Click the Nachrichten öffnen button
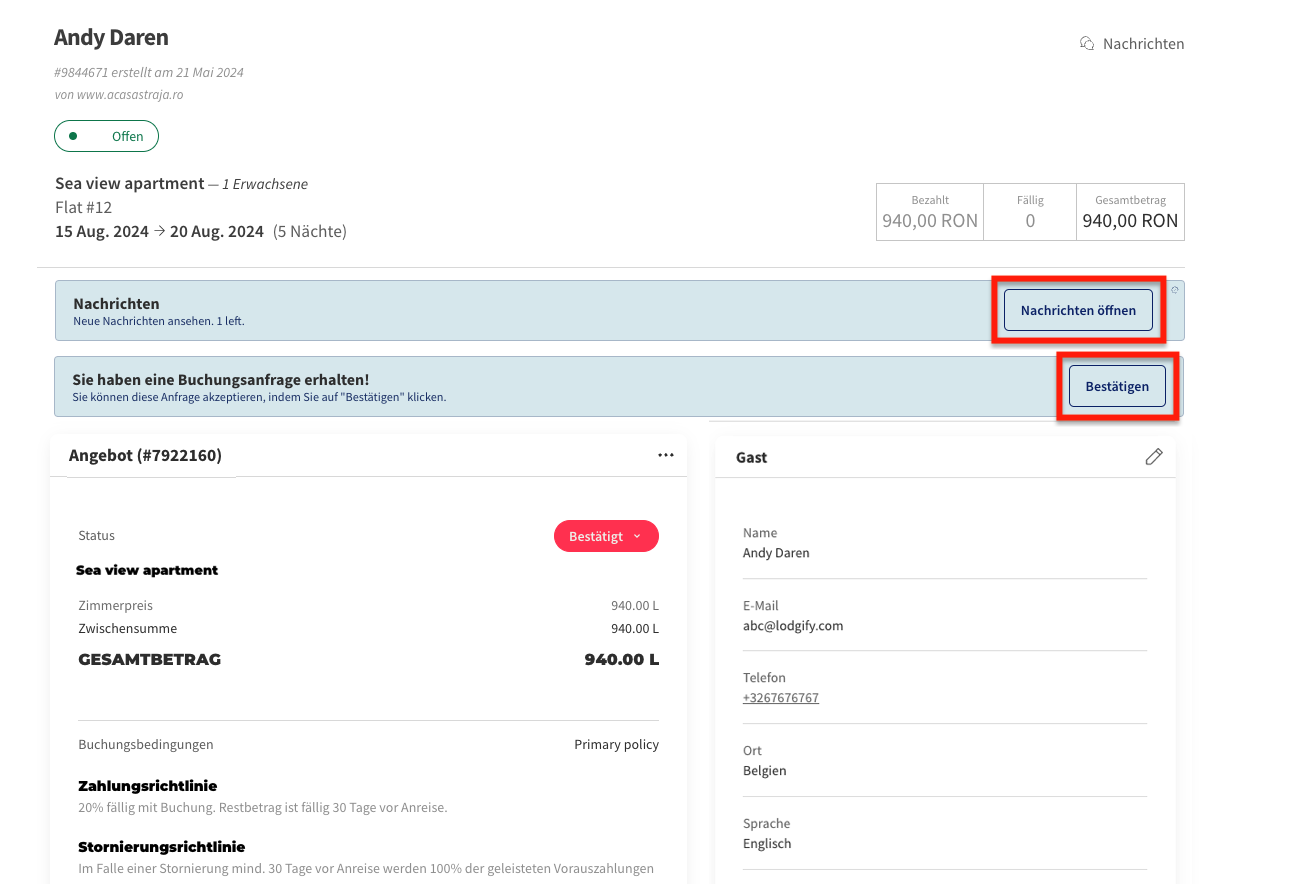The height and width of the screenshot is (884, 1301). click(x=1078, y=311)
